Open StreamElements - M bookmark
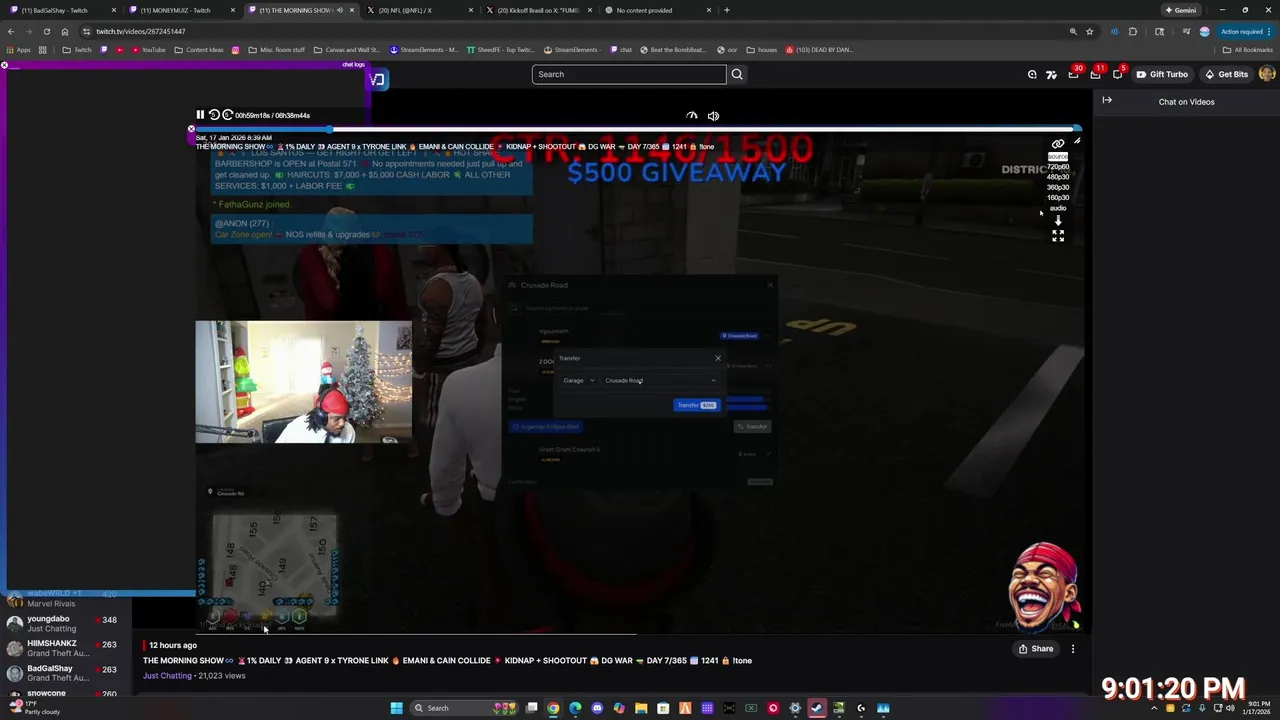Screen dimensions: 1280x720 tap(424, 50)
